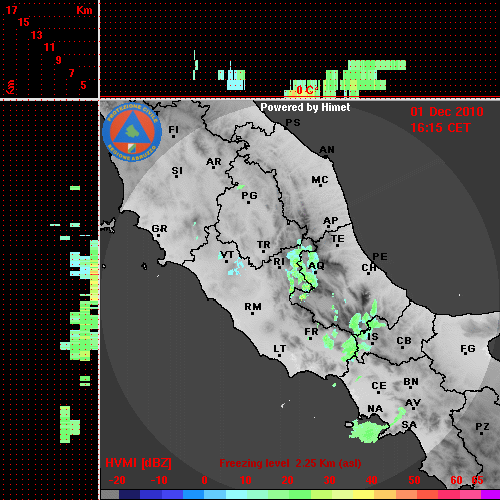
Task: Click the 'Powered by Himet' text
Action: tap(305, 107)
